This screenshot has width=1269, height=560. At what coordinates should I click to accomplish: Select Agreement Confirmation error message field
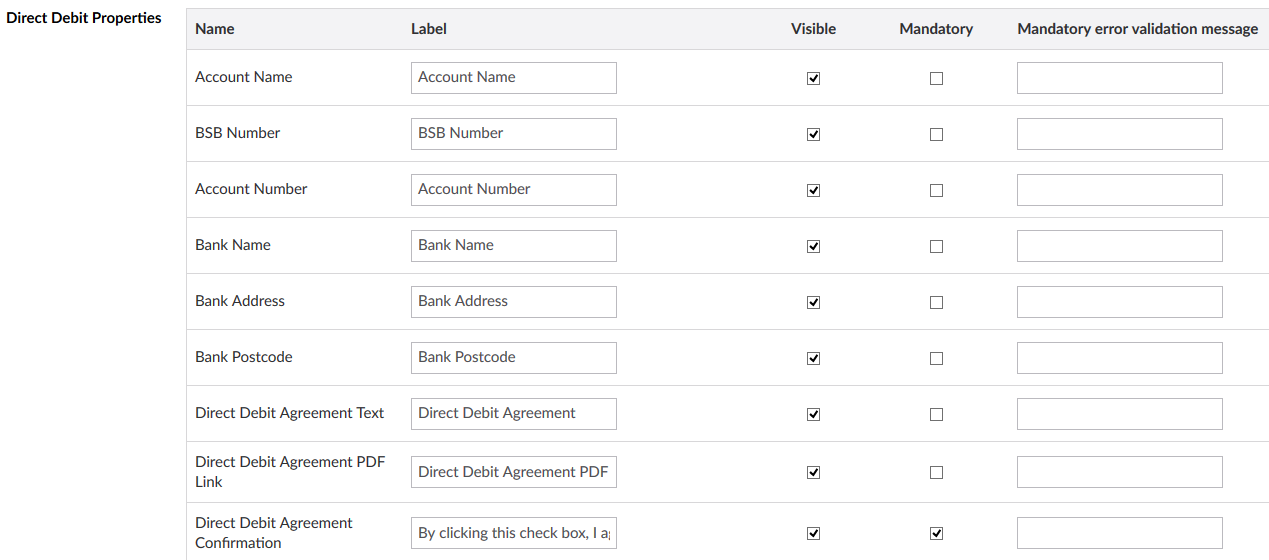coord(1119,533)
